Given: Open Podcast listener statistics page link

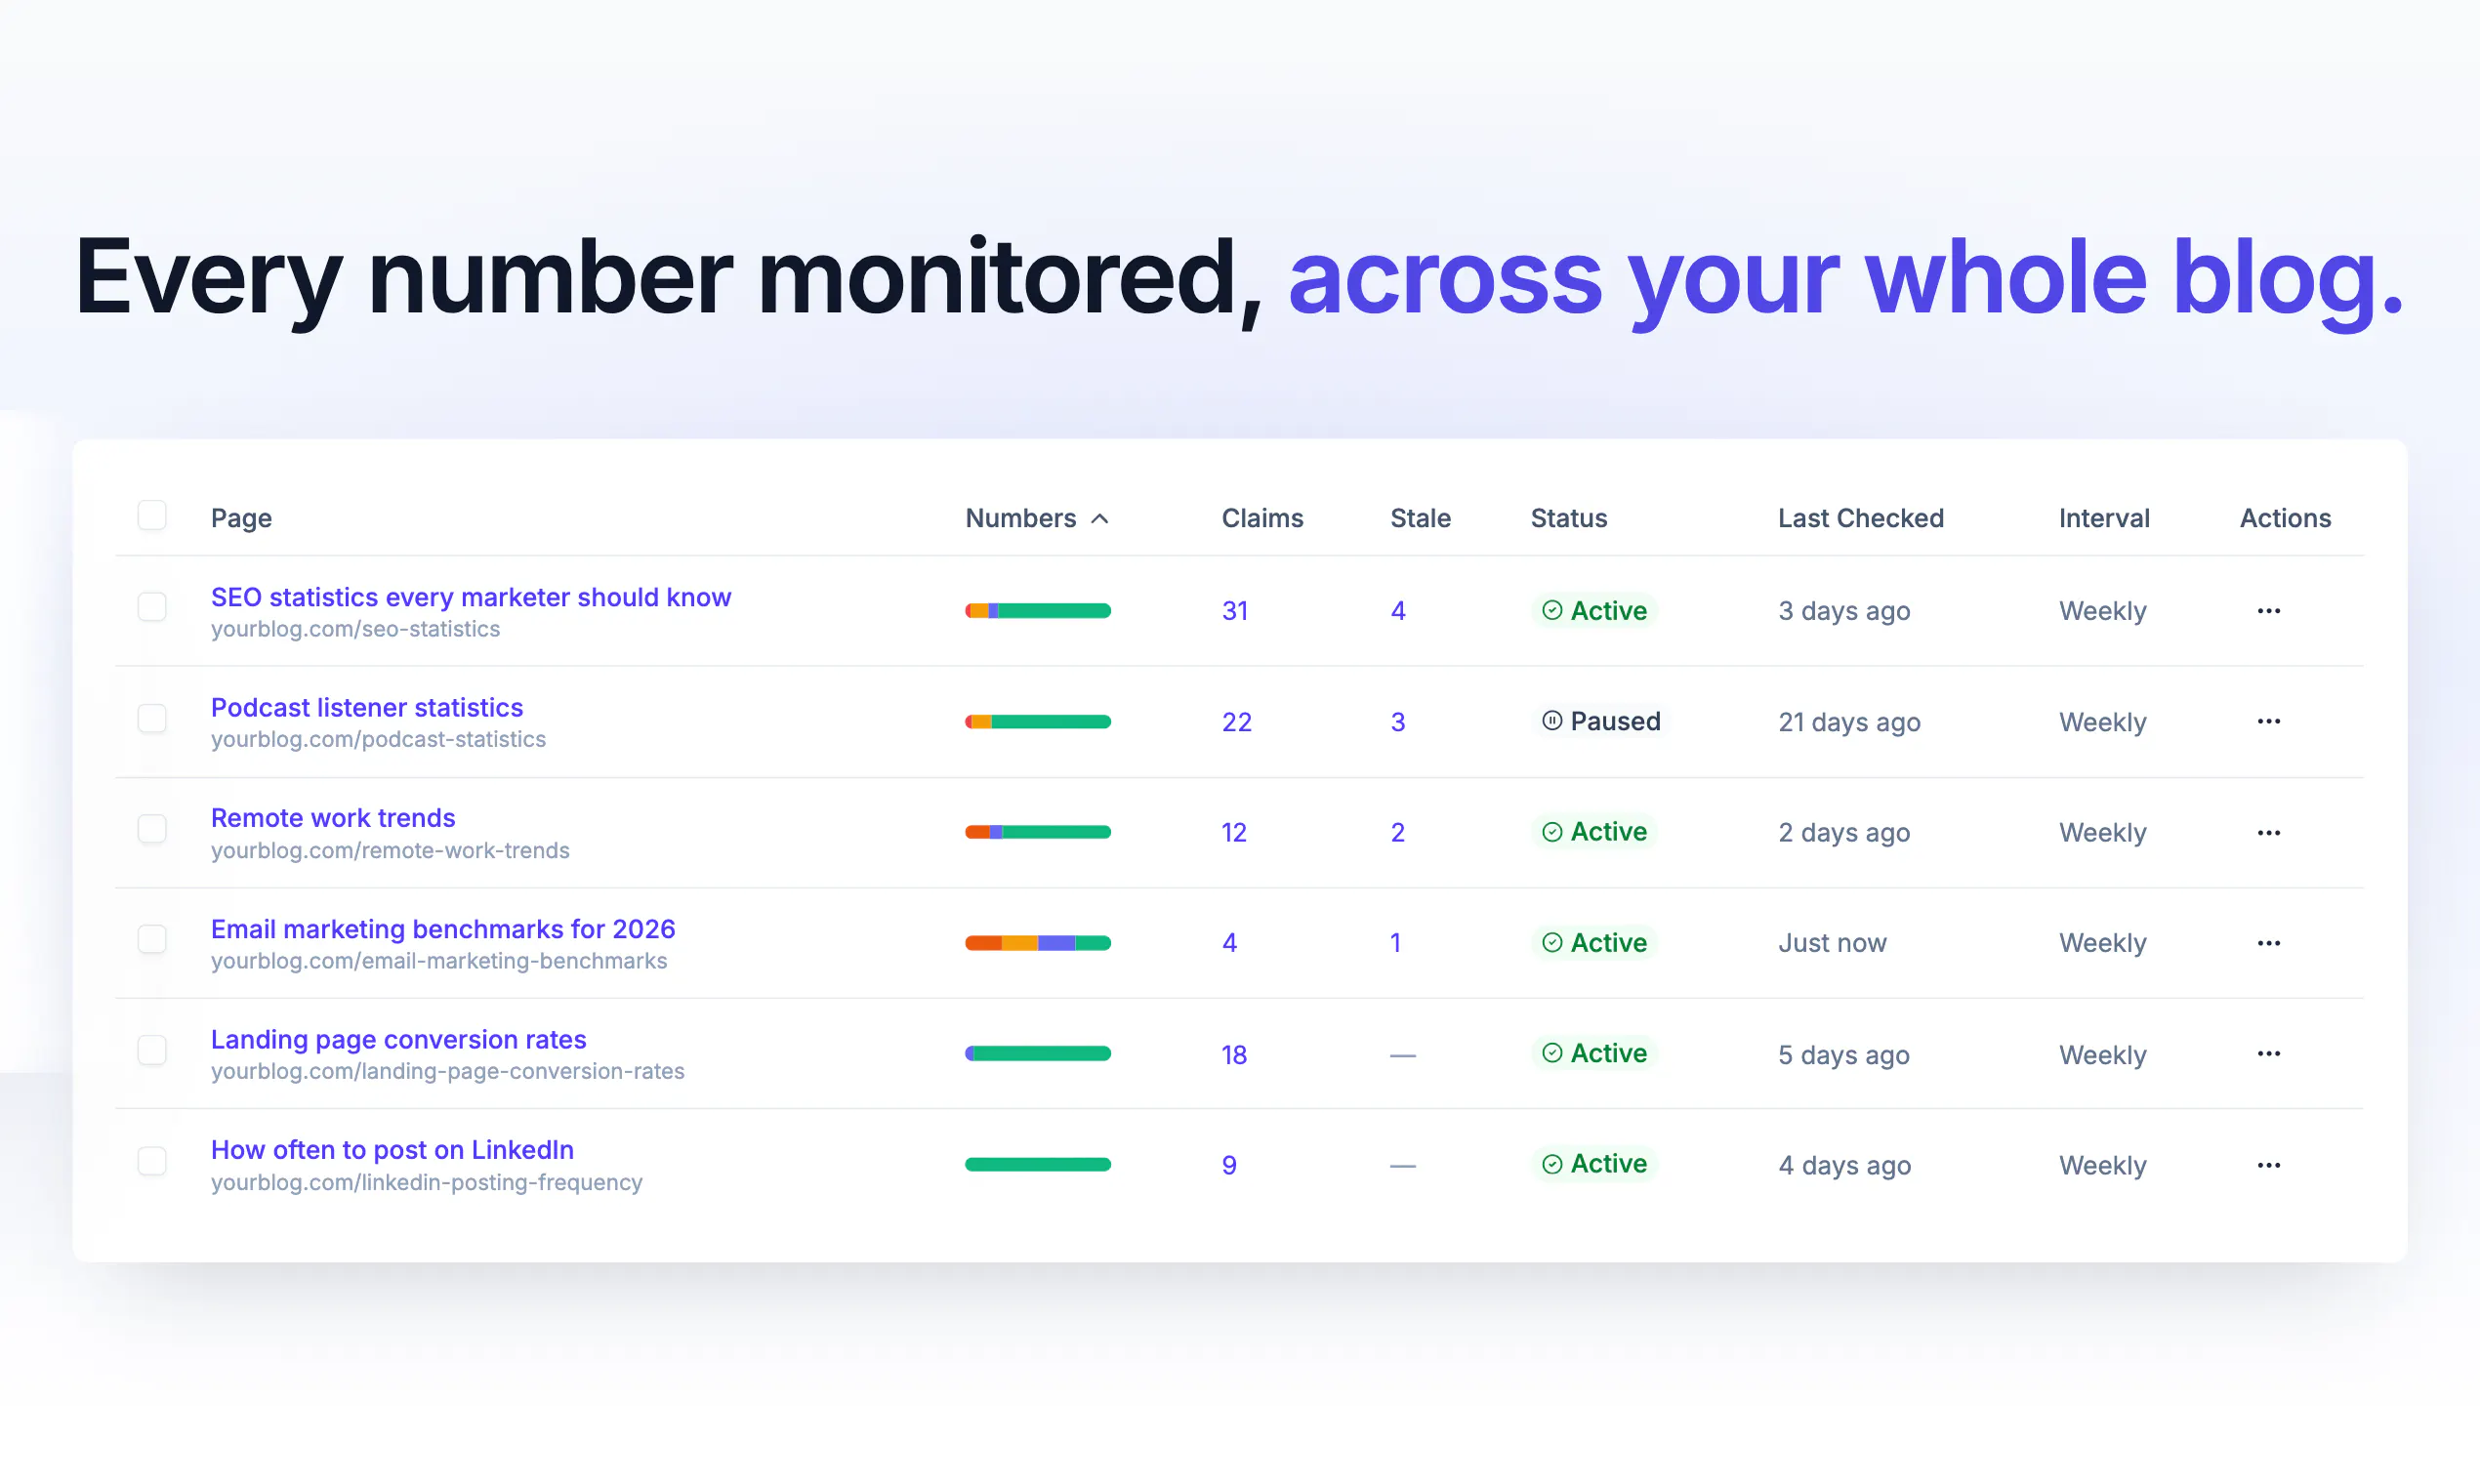Looking at the screenshot, I should tap(367, 707).
